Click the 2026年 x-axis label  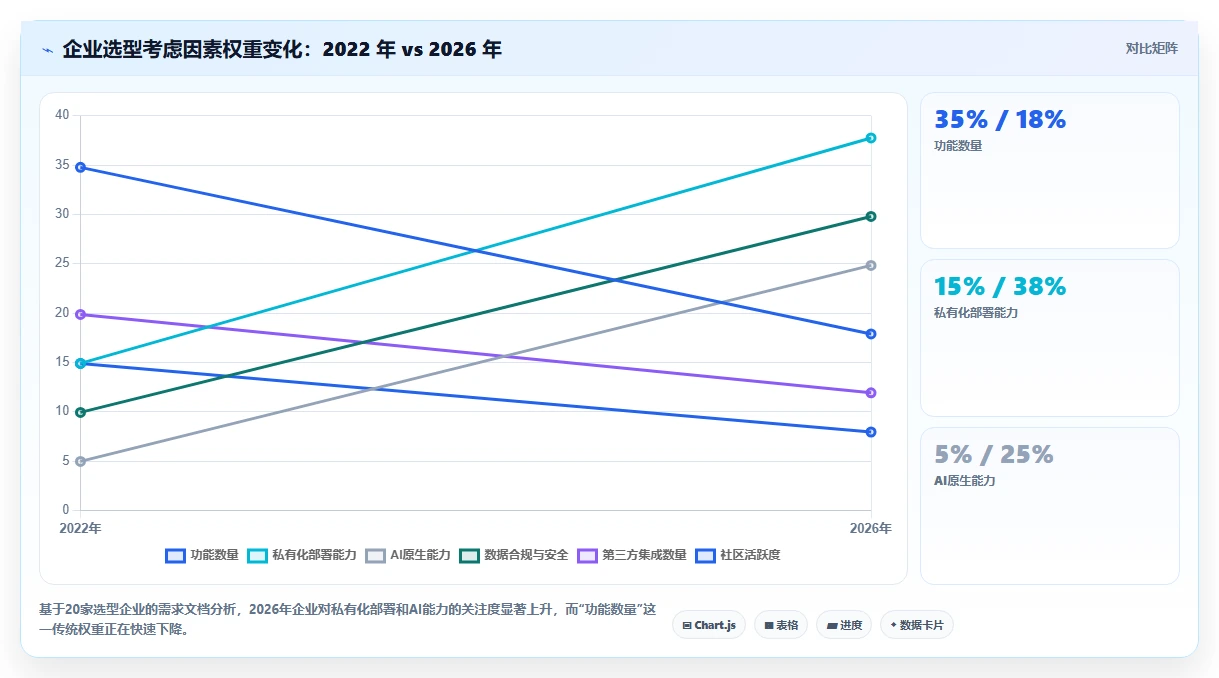click(871, 528)
